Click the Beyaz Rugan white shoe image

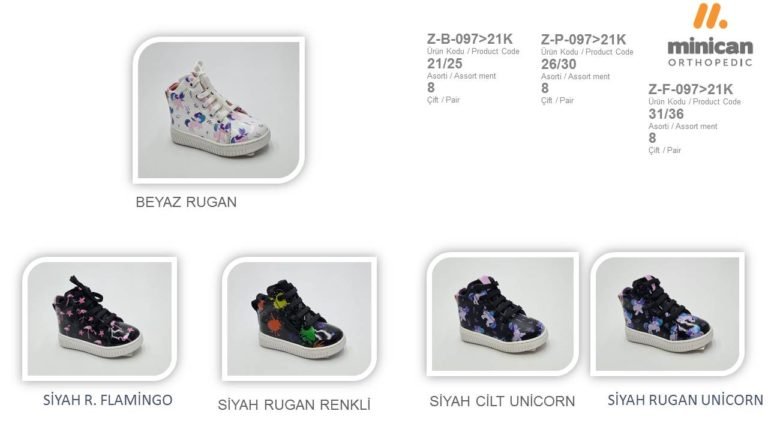218,110
